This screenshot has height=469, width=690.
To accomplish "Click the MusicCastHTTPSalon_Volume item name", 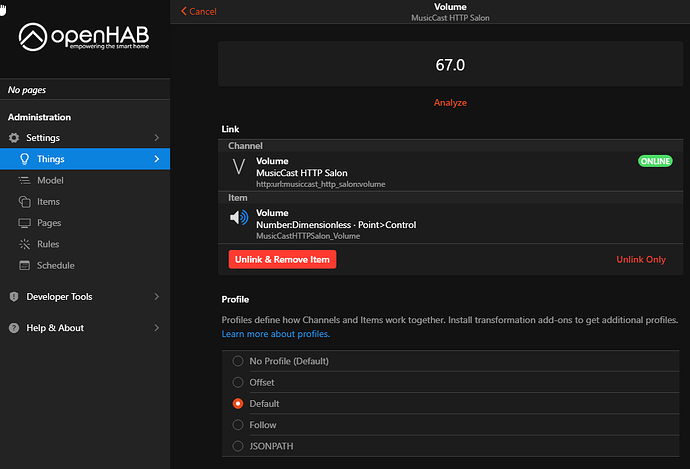I will pos(308,236).
